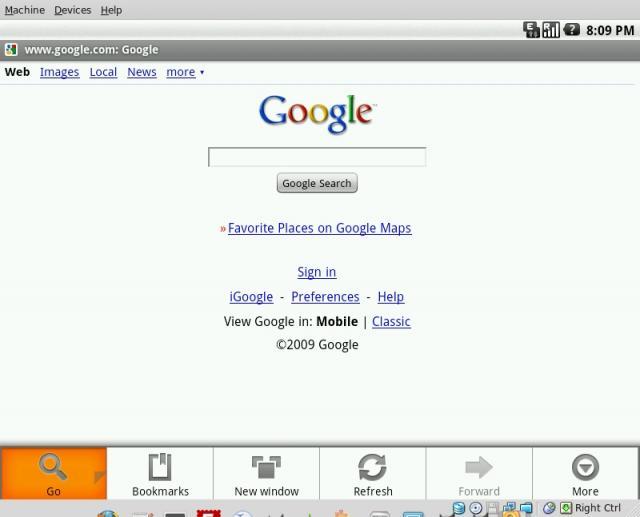640x517 pixels.
Task: Click the Sign in link
Action: pos(317,272)
